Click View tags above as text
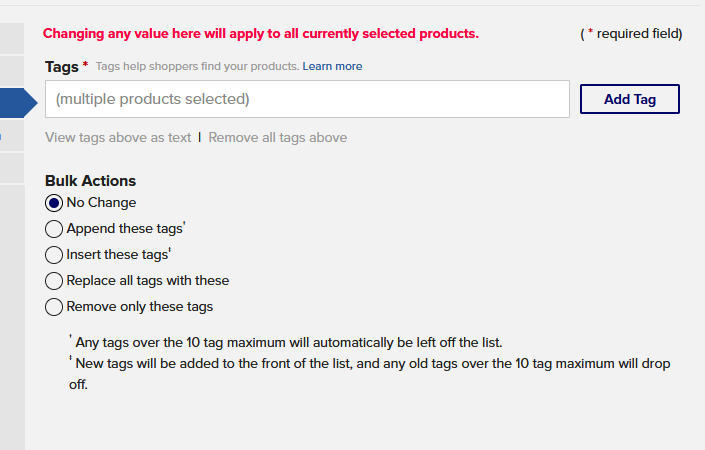Screen dimensions: 705x450 click(x=118, y=138)
